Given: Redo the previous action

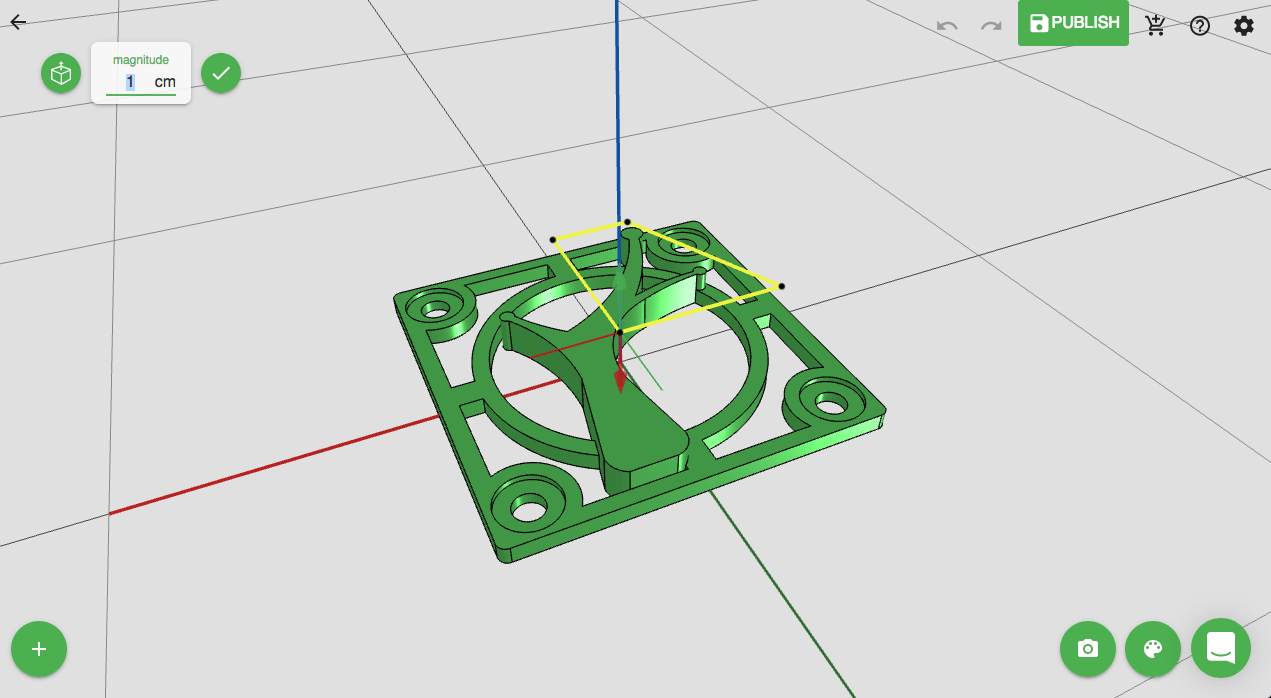Looking at the screenshot, I should pos(991,25).
